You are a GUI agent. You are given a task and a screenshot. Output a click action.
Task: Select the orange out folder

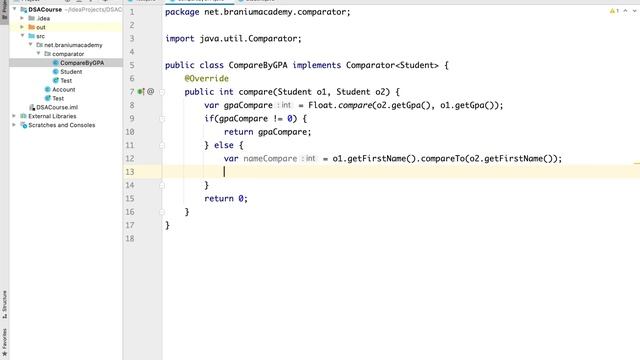pos(40,27)
